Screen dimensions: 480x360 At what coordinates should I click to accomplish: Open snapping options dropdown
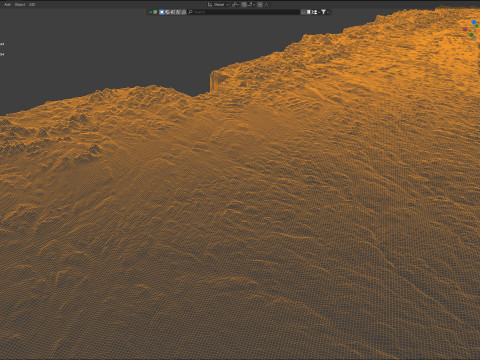251,5
